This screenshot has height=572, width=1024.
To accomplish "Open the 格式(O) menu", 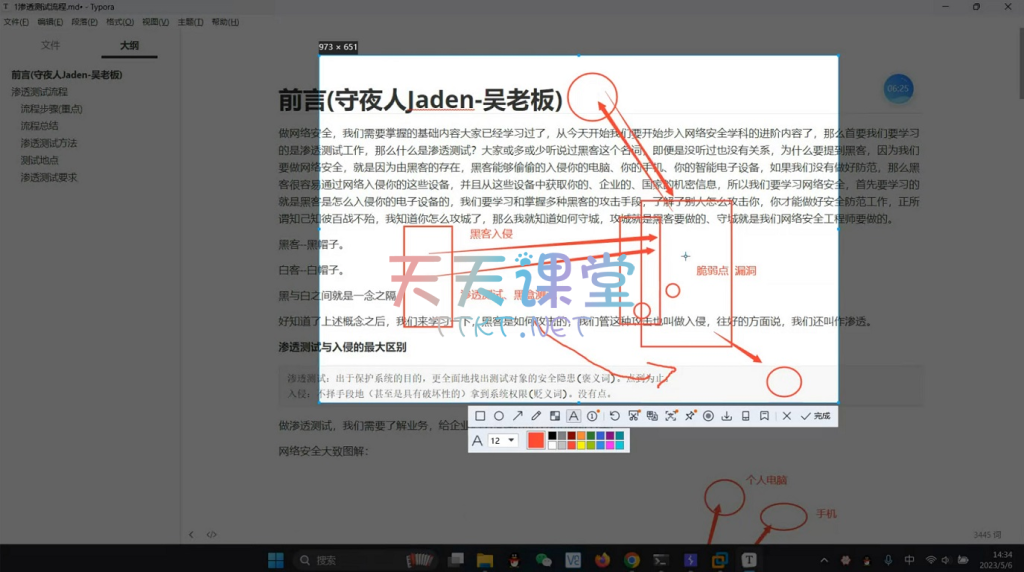I will pos(120,22).
